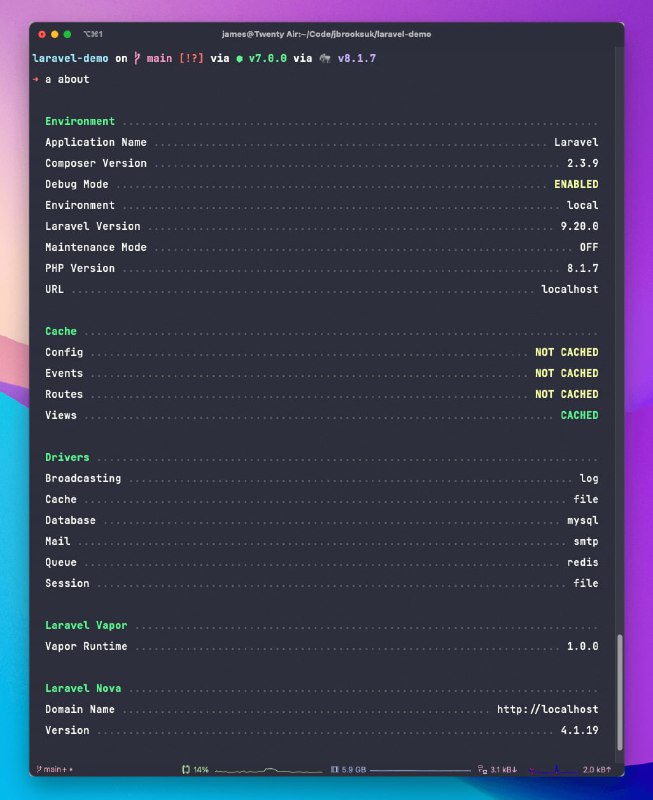
Task: Close the terminal window with red button
Action: 42,34
